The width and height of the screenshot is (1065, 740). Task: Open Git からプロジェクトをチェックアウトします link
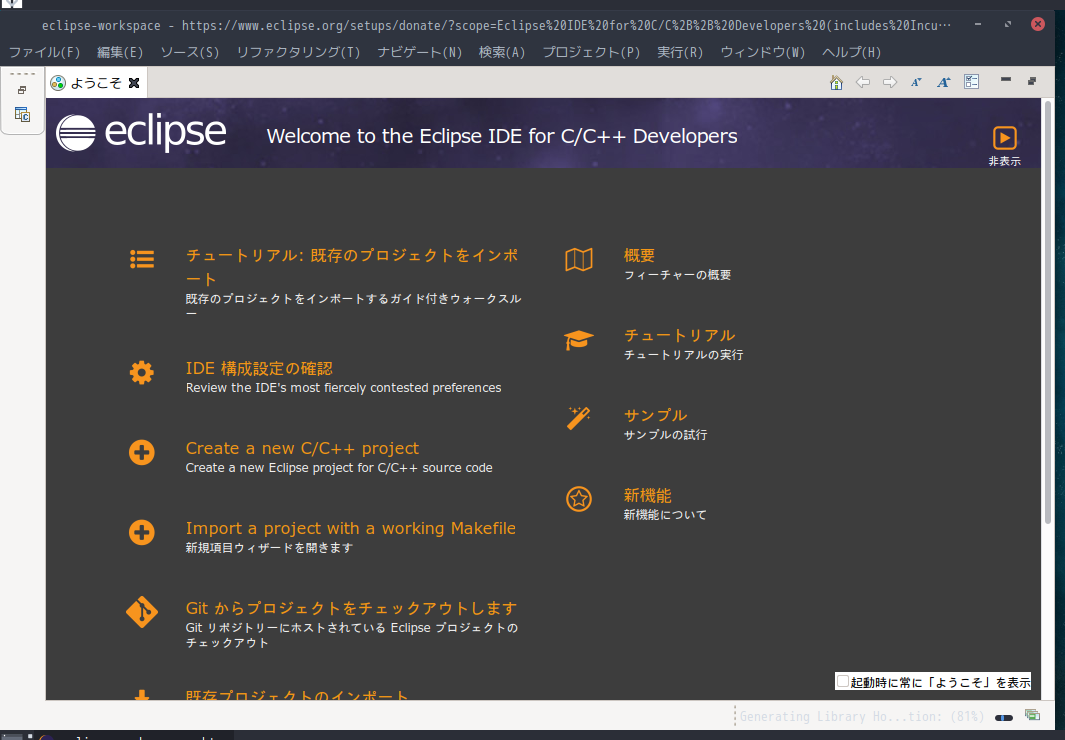[x=351, y=608]
